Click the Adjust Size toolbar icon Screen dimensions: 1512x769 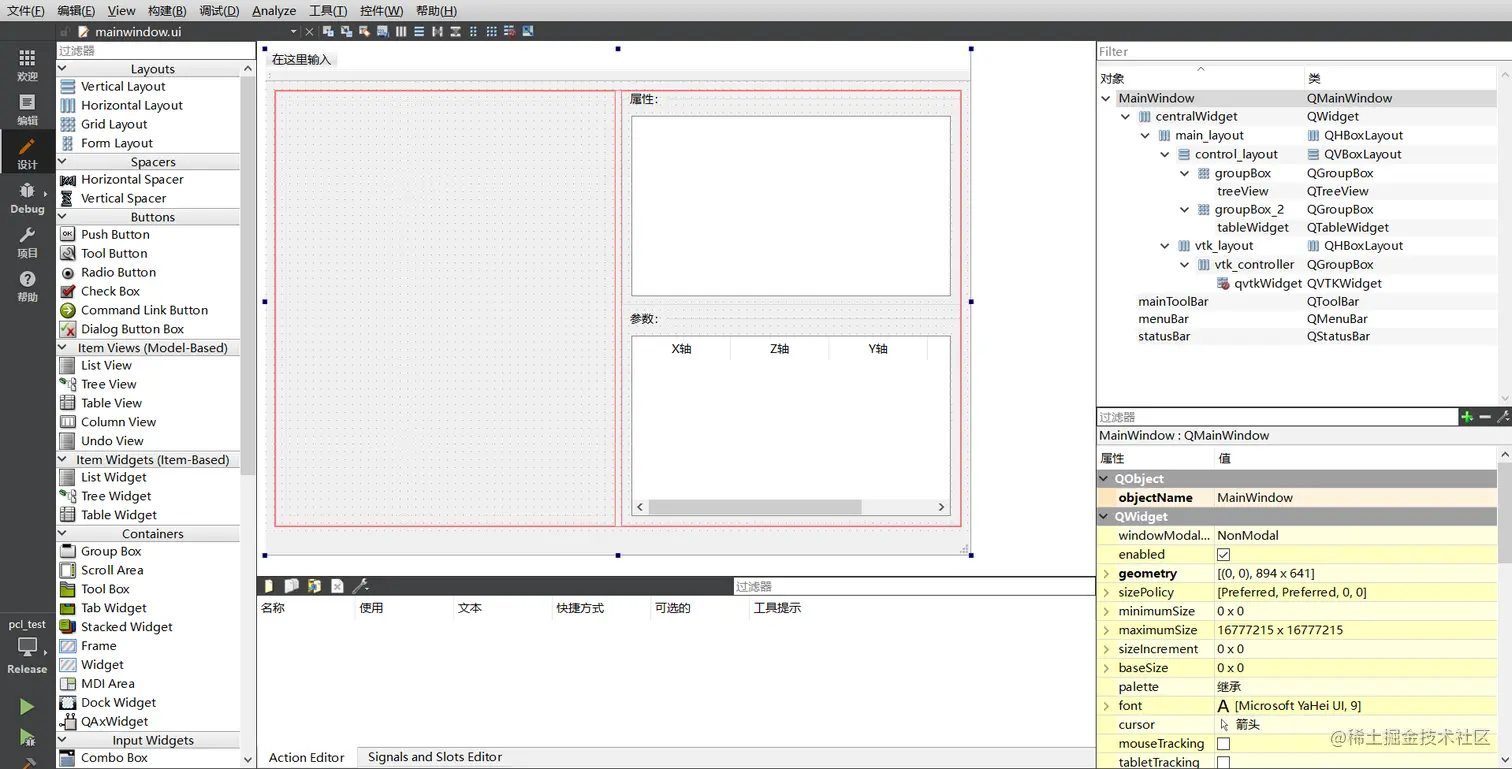528,32
